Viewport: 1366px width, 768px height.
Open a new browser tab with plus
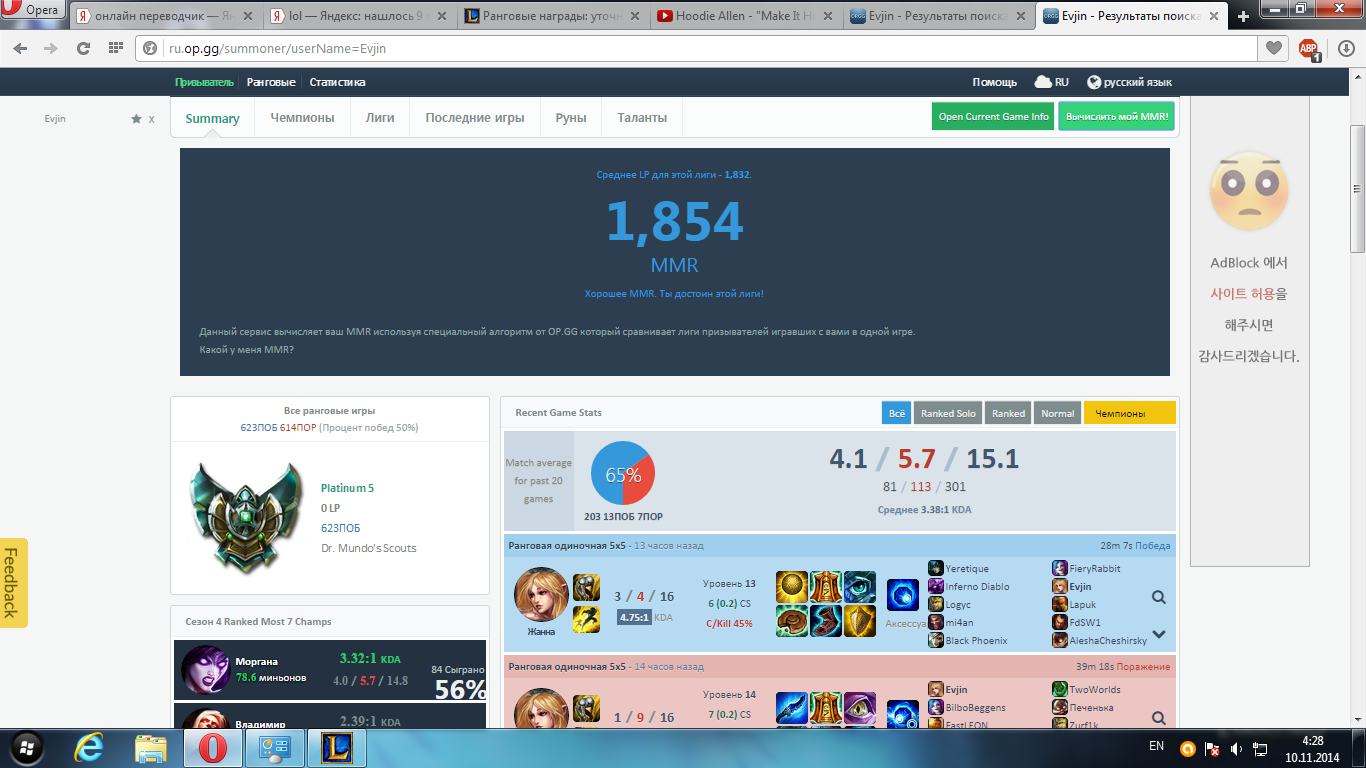1243,17
